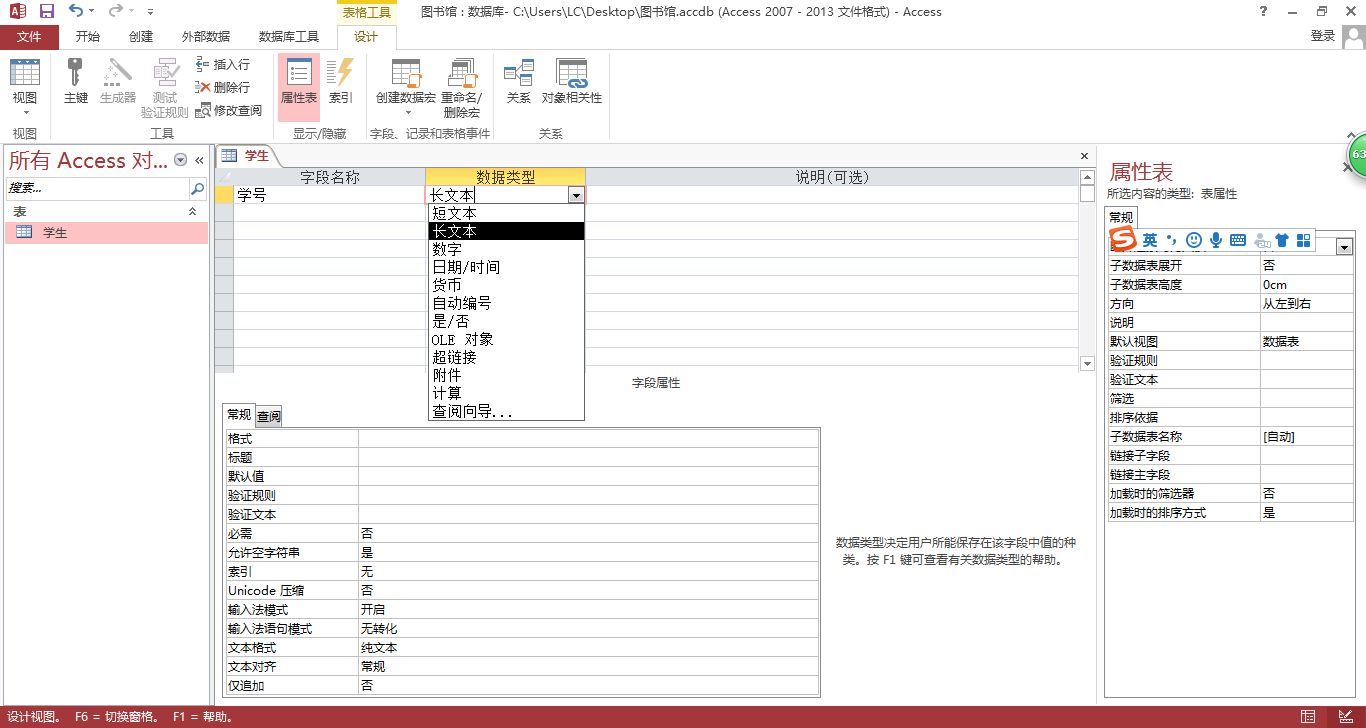
Task: Open the soft keyboard icon on the IME bar
Action: point(1238,240)
